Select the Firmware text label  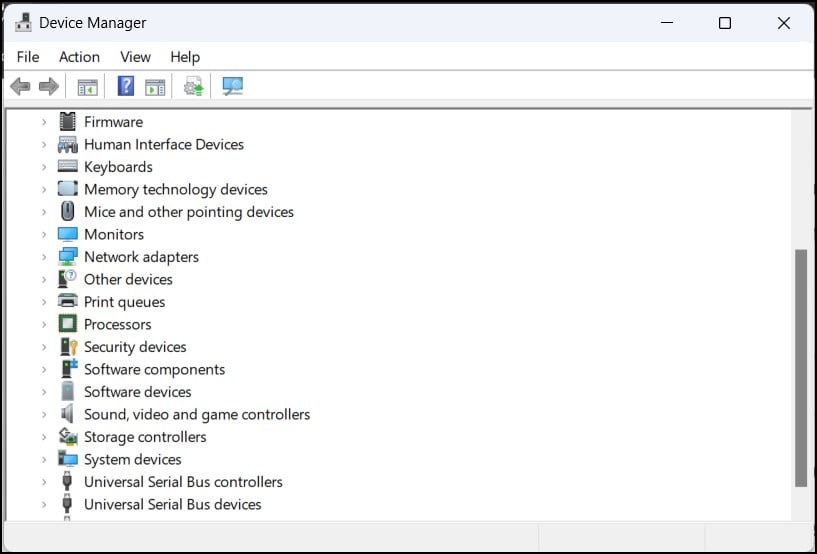114,122
